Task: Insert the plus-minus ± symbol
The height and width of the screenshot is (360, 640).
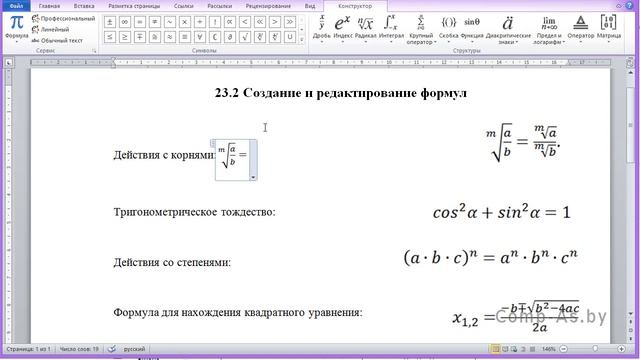Action: (x=109, y=22)
